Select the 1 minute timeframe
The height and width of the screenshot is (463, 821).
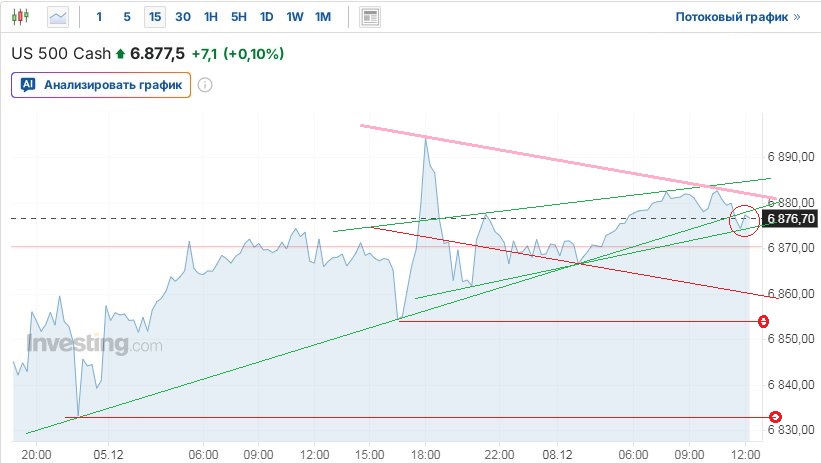(x=99, y=17)
